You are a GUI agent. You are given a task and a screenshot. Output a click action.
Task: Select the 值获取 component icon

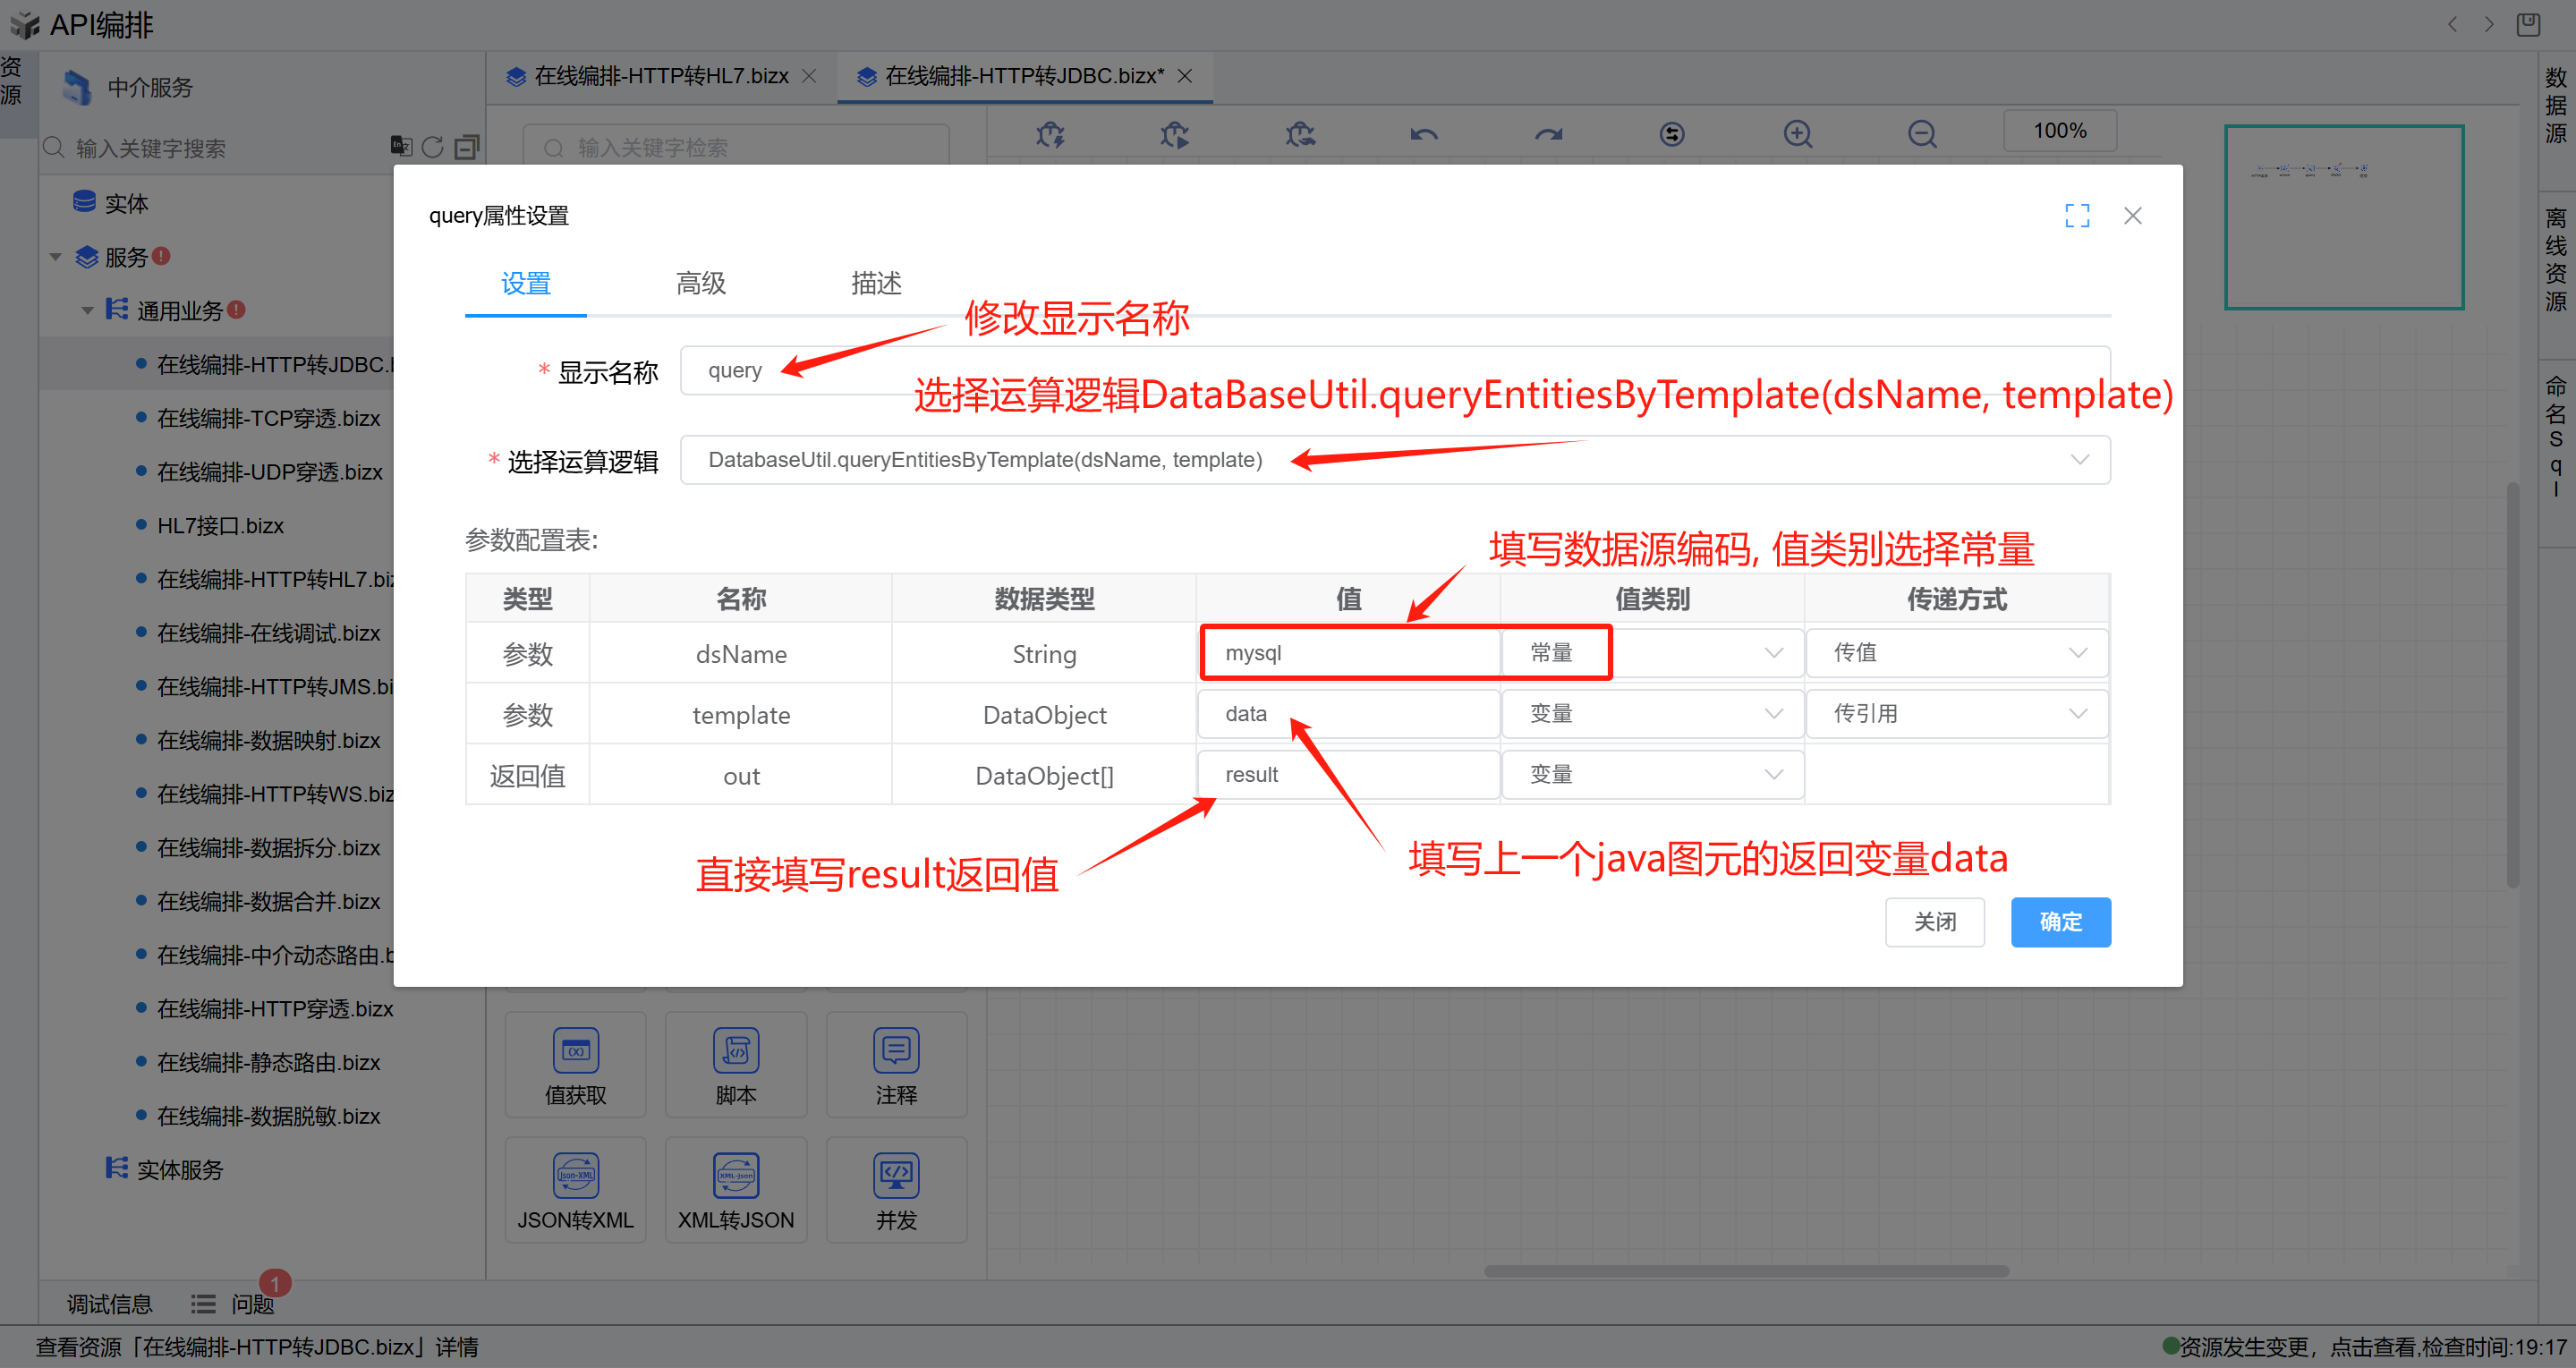[x=575, y=1050]
